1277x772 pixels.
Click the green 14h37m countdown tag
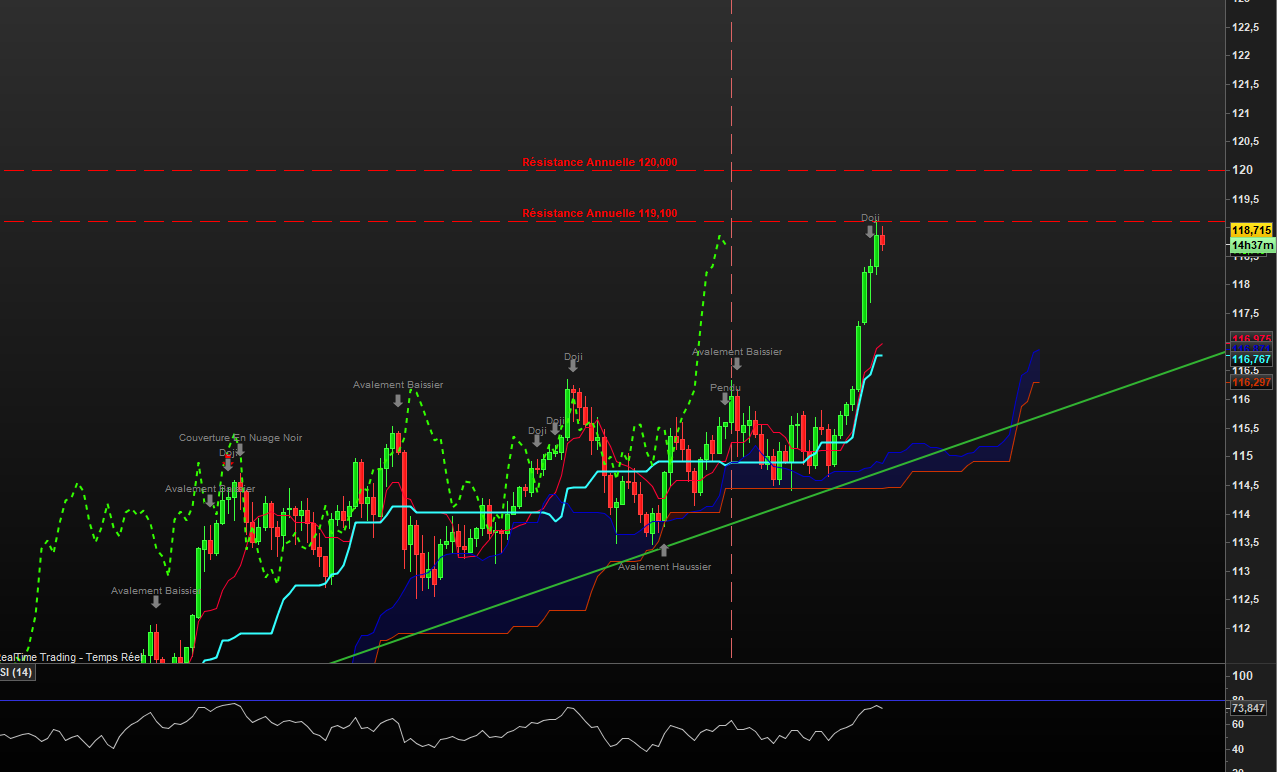point(1251,245)
